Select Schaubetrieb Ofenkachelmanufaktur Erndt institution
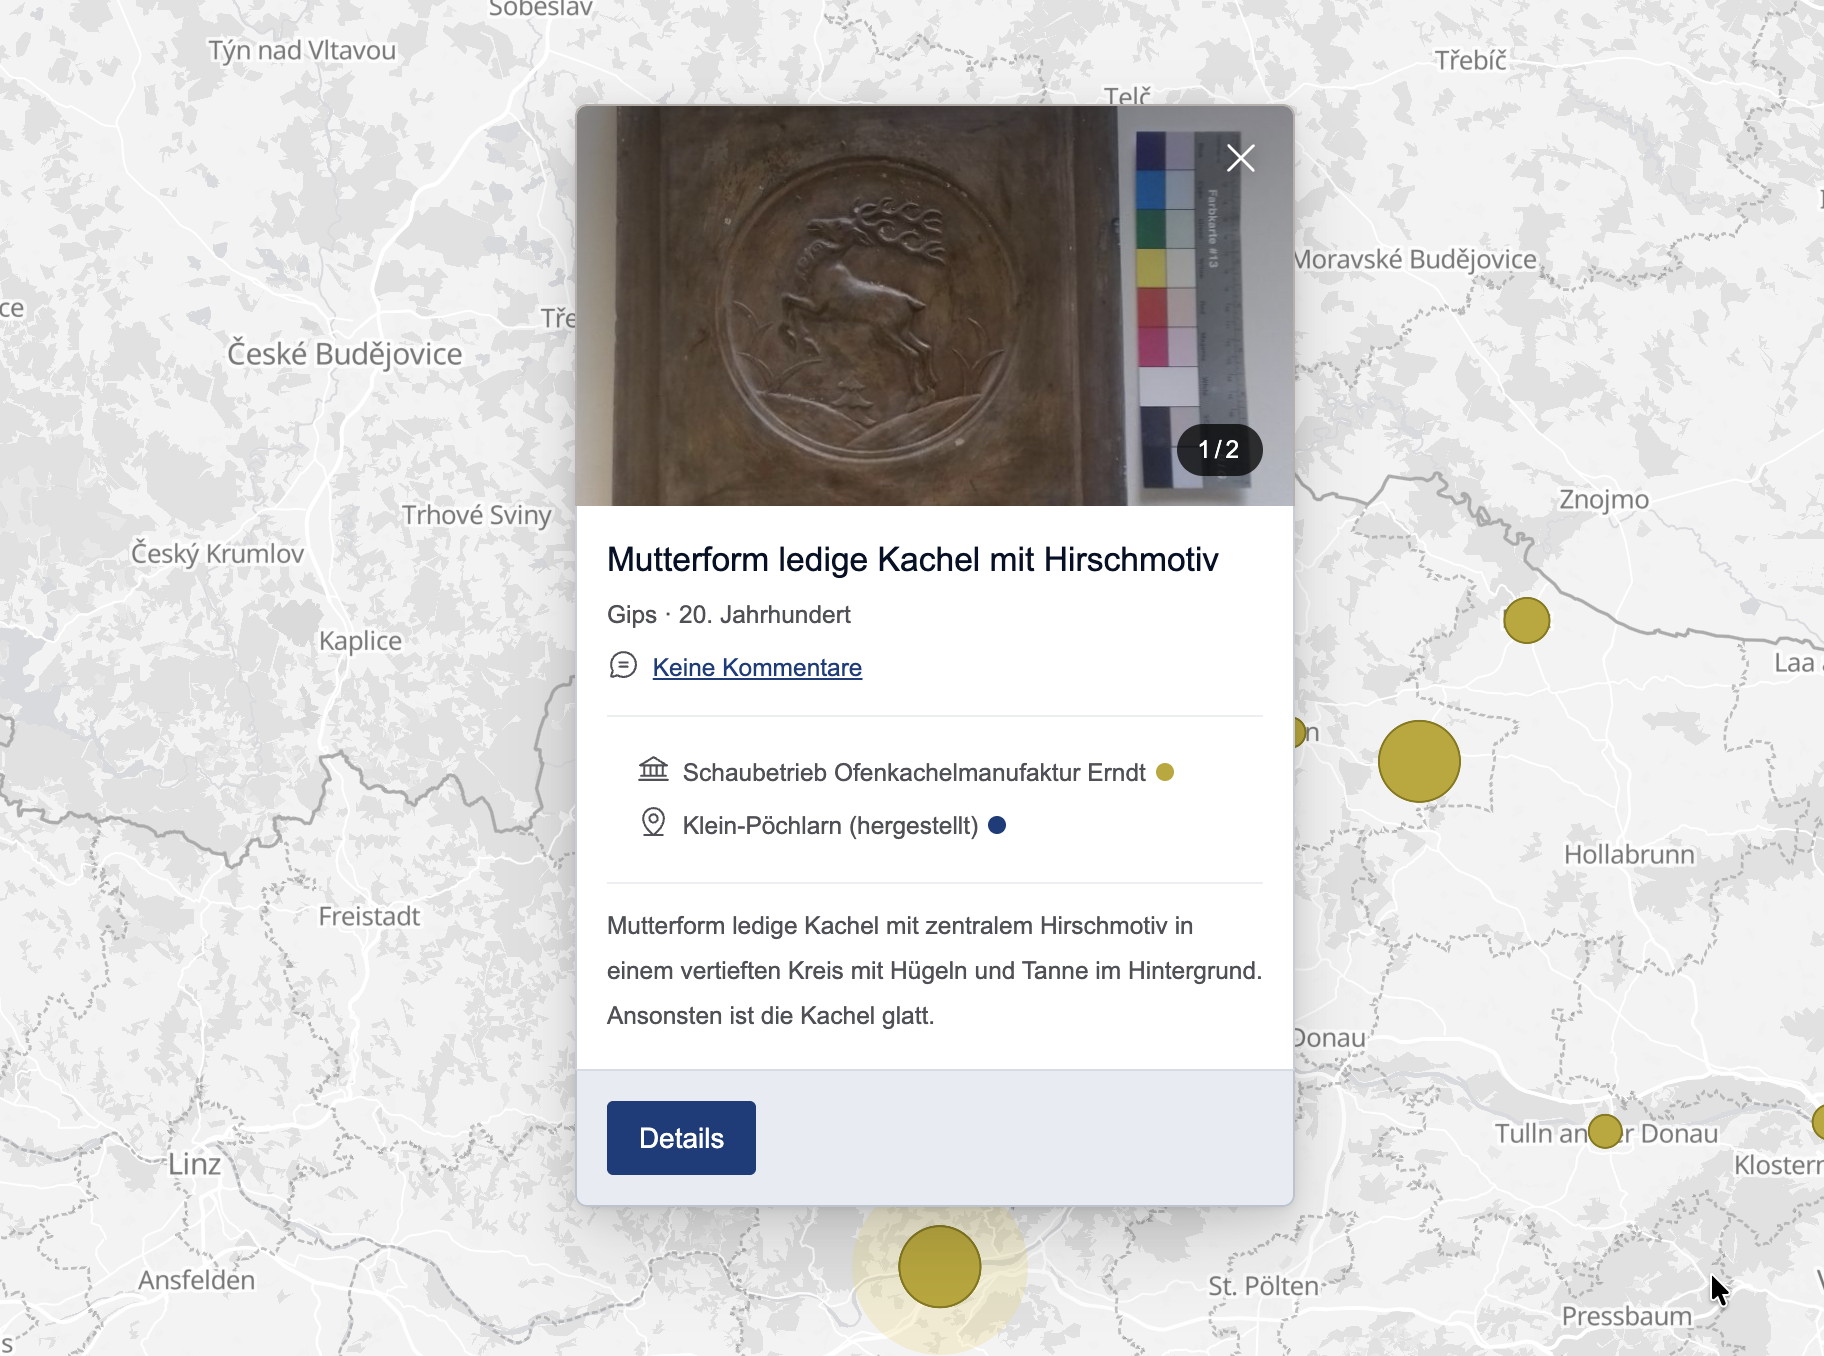The image size is (1824, 1356). coord(913,773)
